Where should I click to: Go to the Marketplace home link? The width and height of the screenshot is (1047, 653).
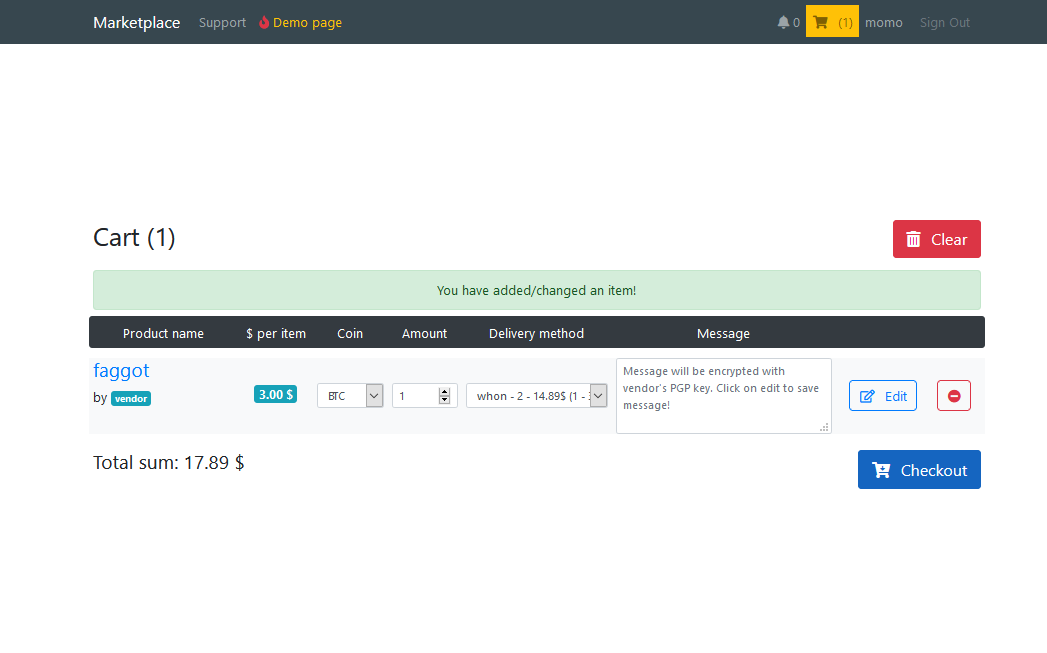tap(136, 21)
